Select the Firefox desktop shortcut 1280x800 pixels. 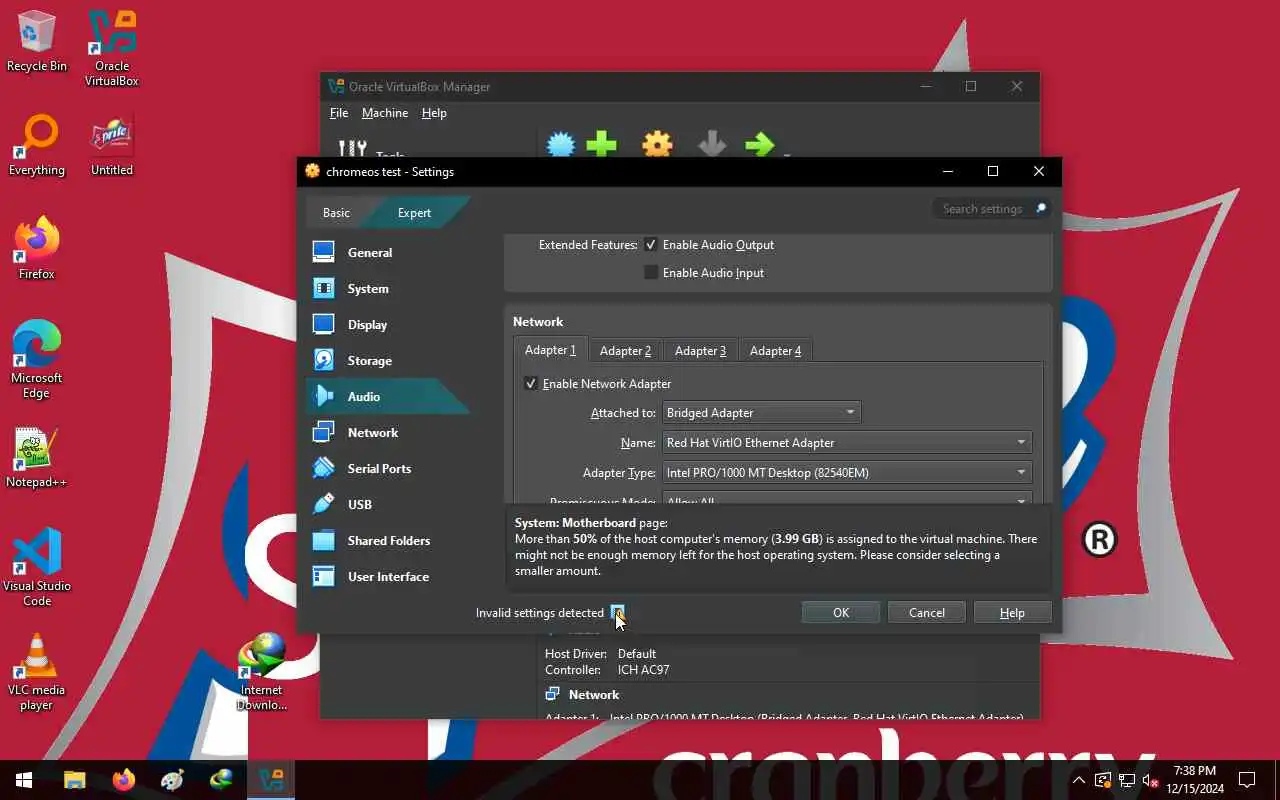[x=37, y=249]
